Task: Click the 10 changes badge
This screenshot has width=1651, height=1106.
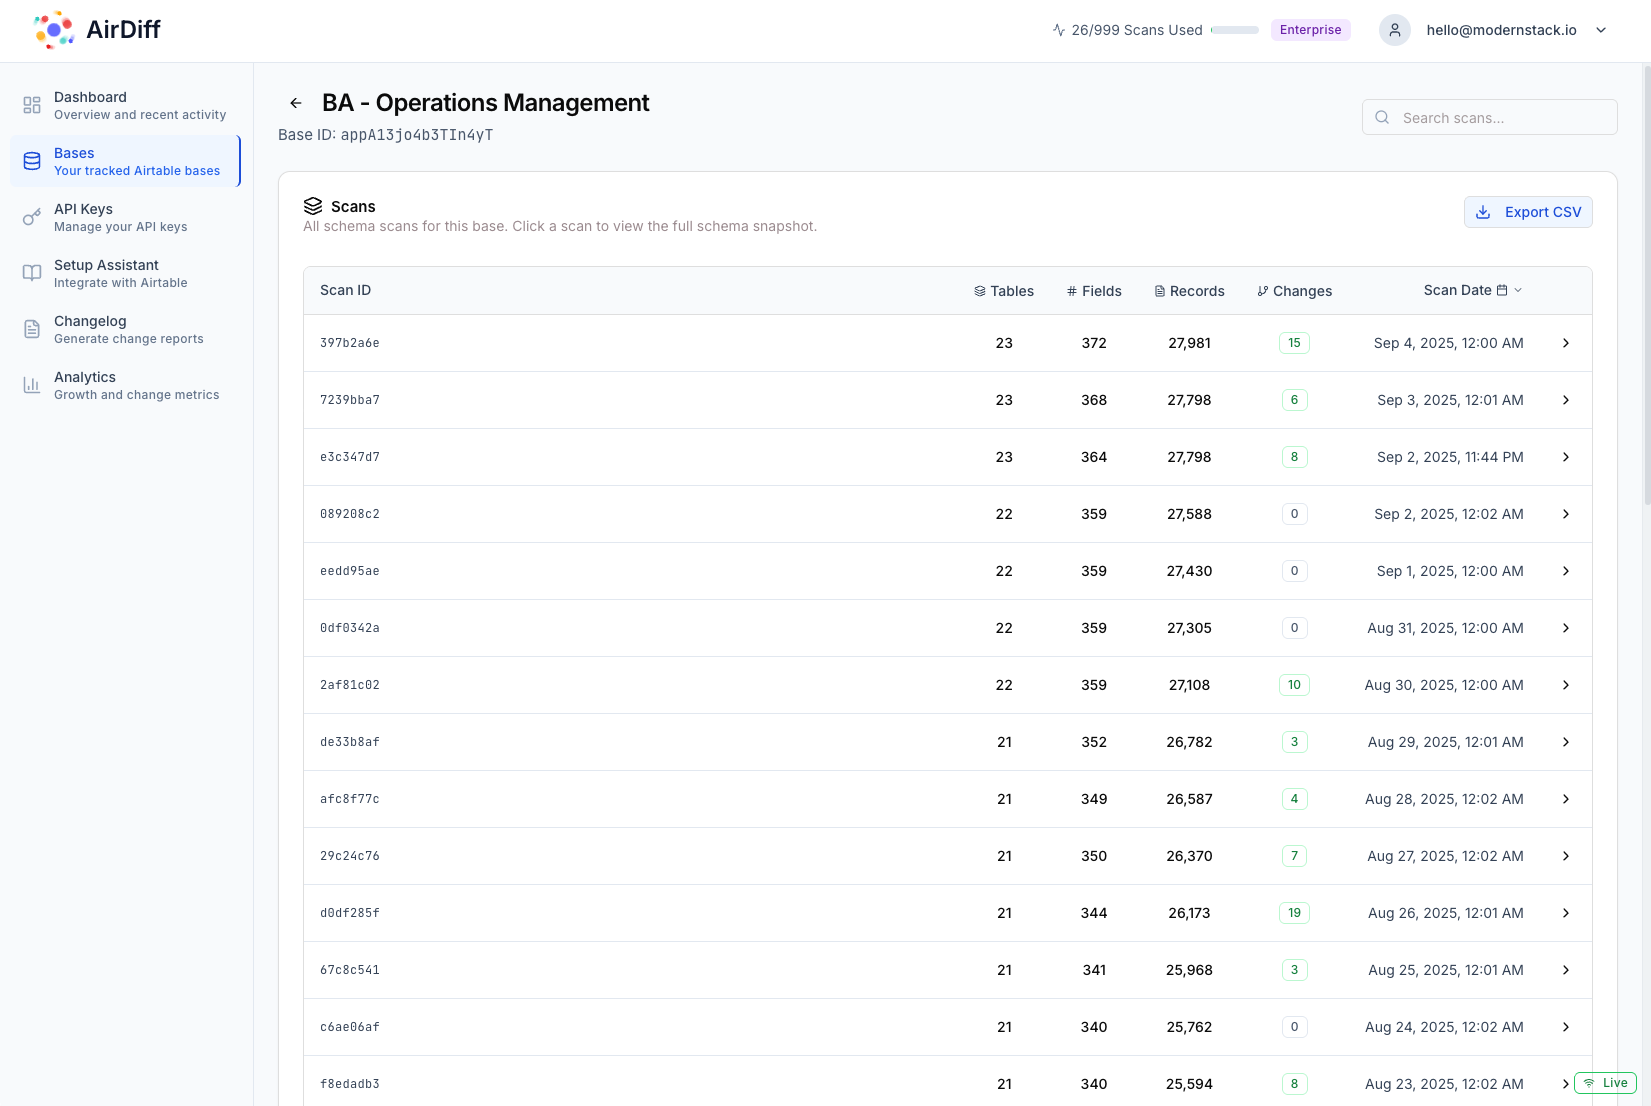Action: point(1294,685)
